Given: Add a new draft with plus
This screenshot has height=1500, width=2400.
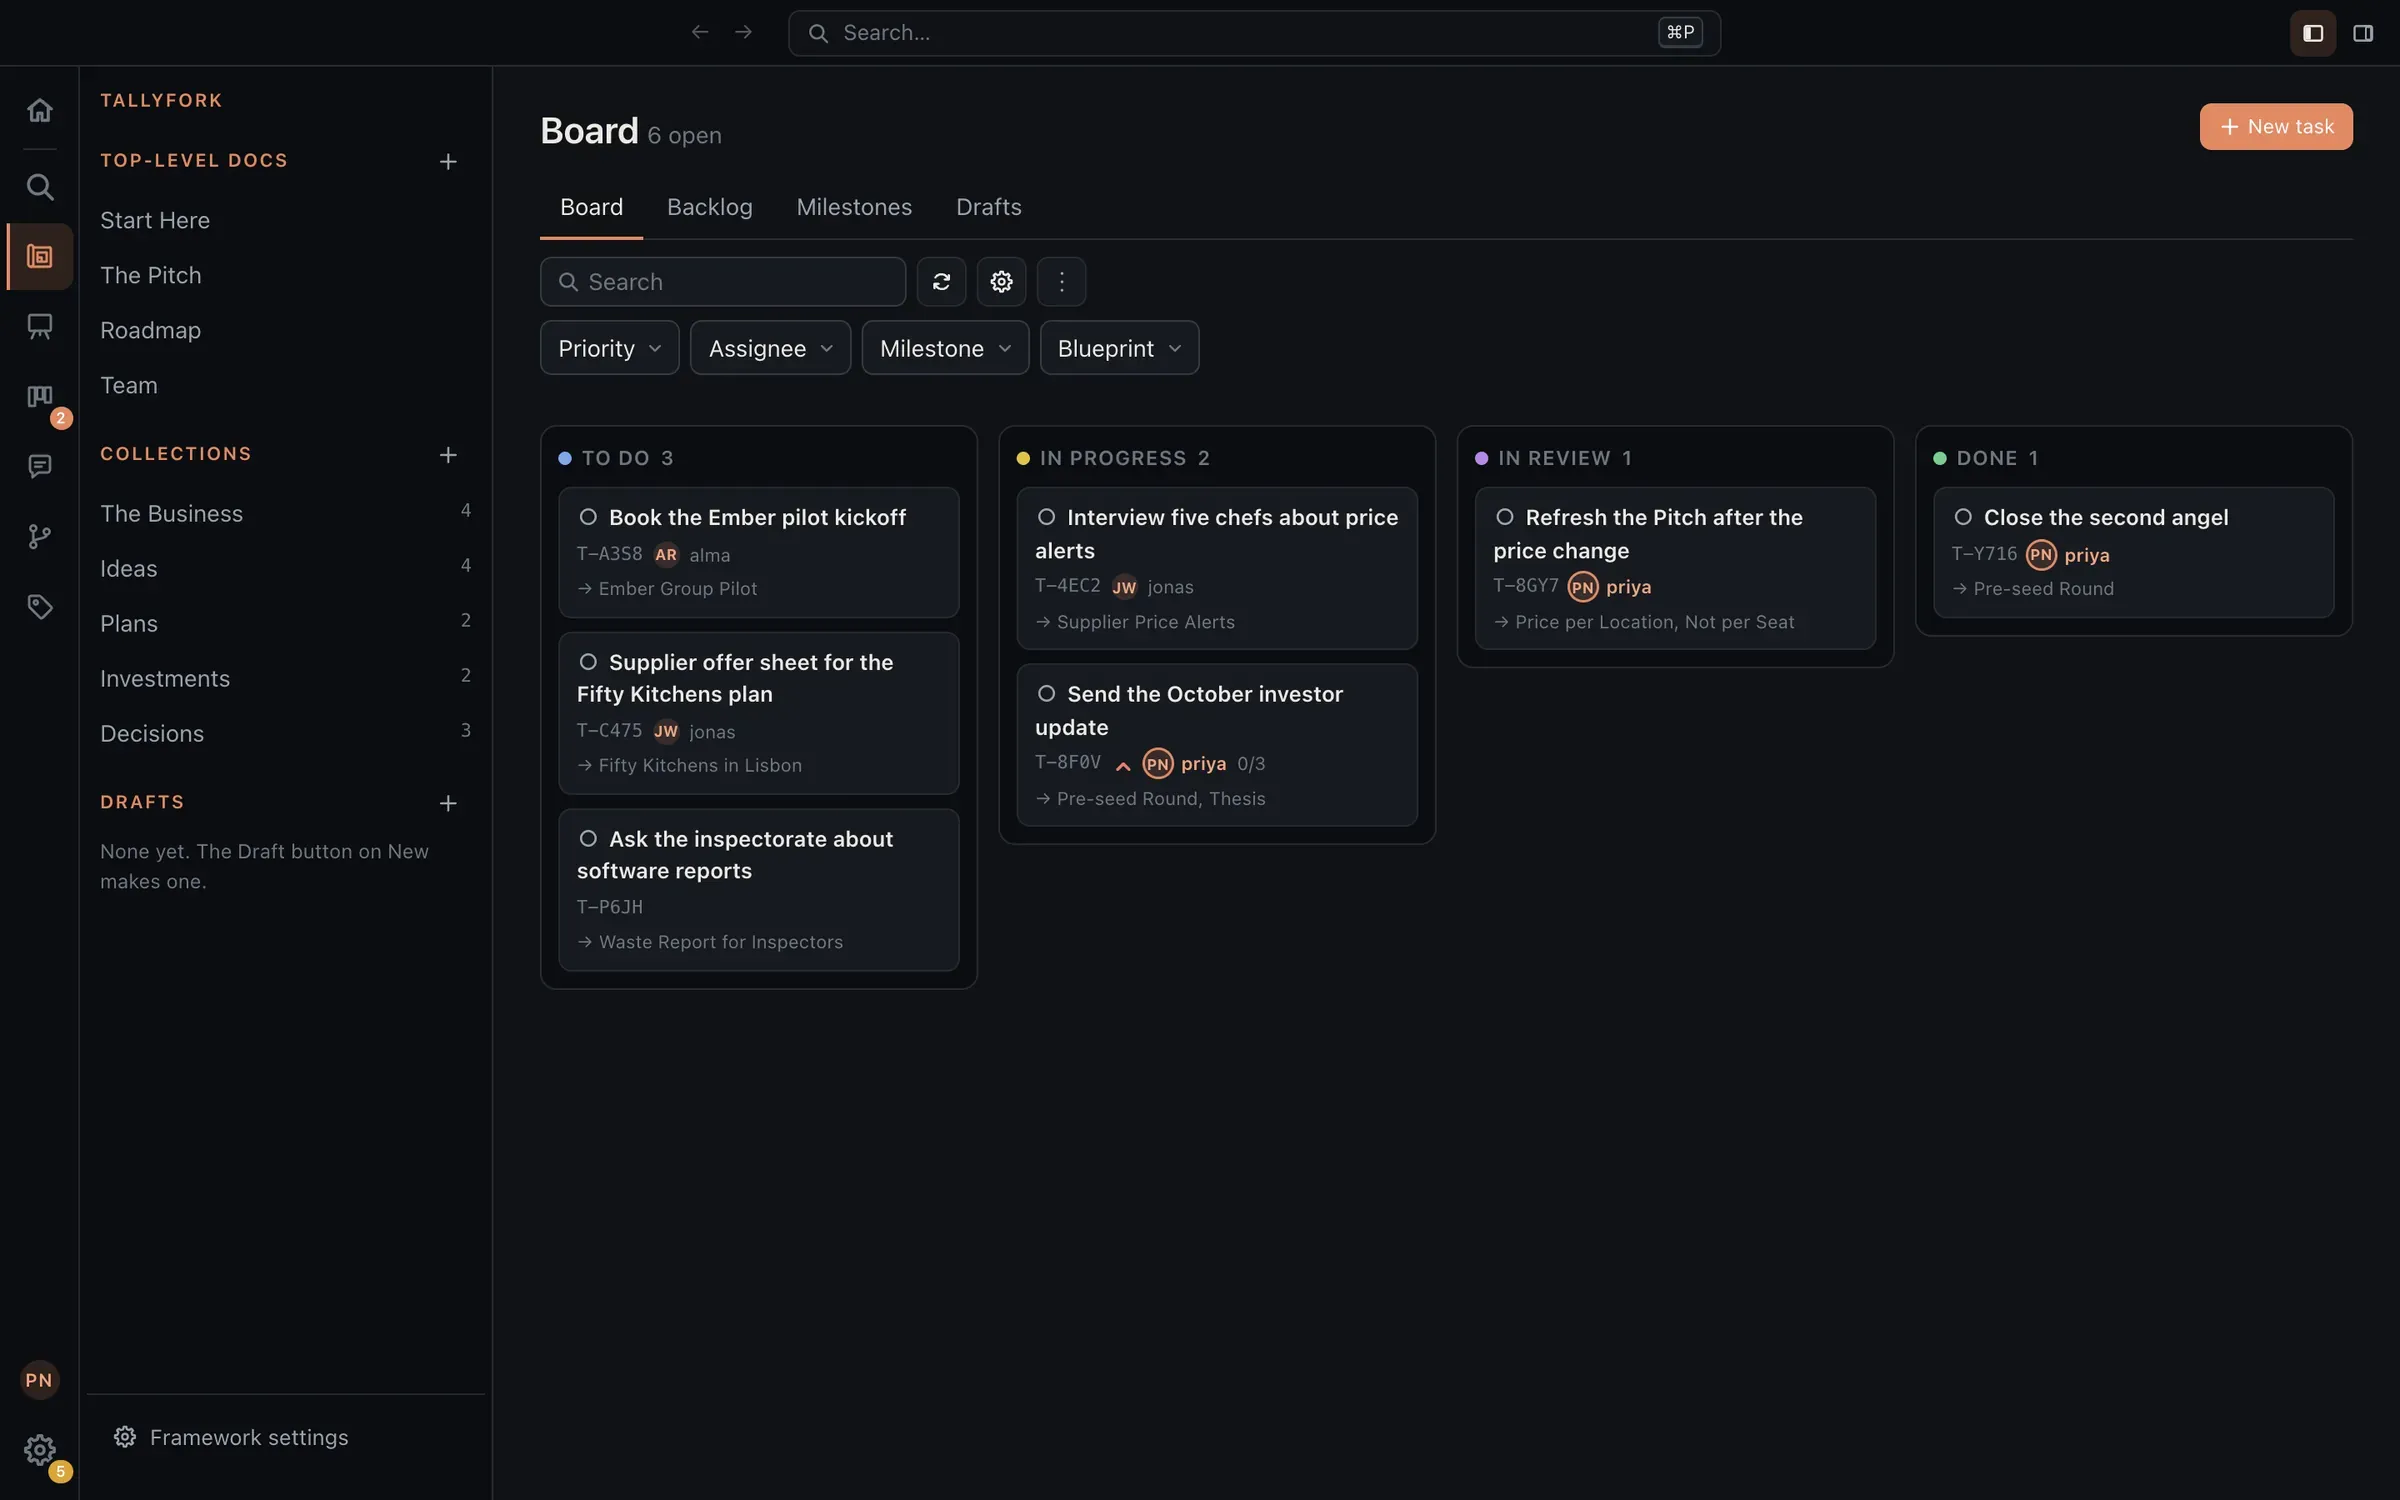Looking at the screenshot, I should coord(448,803).
